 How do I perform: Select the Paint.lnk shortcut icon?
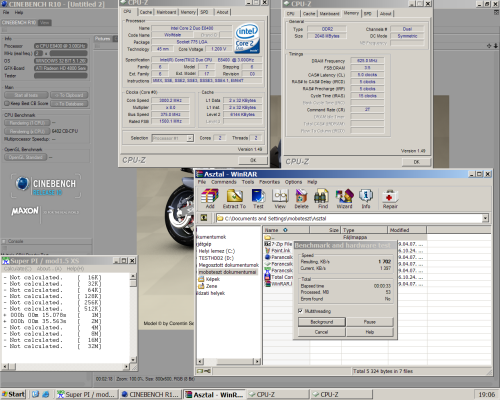267,251
